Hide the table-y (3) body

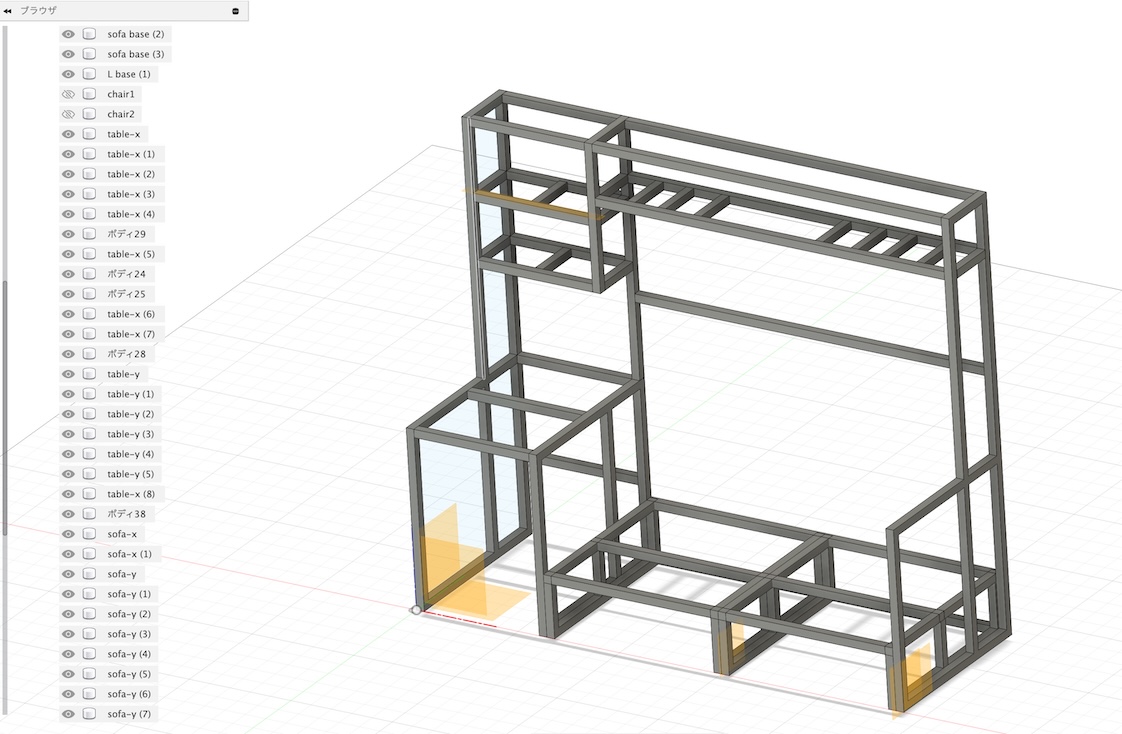[68, 434]
